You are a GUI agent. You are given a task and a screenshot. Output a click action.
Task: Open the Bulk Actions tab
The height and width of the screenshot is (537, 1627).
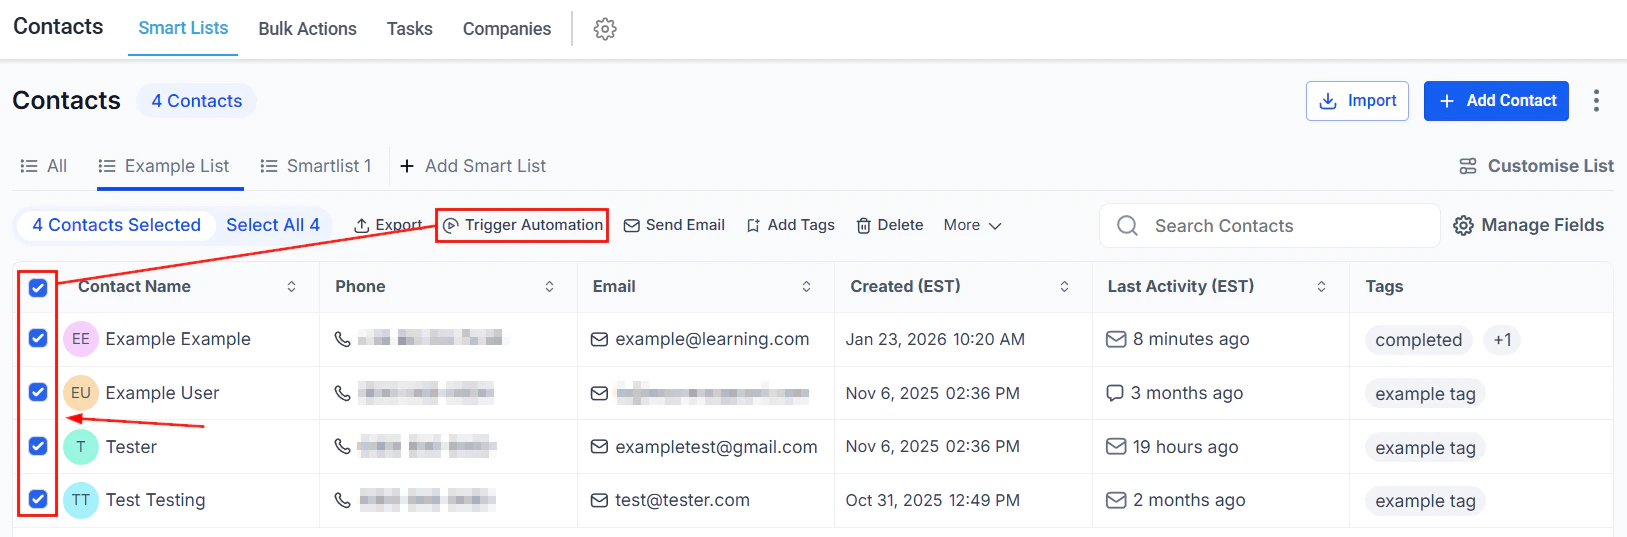coord(307,29)
